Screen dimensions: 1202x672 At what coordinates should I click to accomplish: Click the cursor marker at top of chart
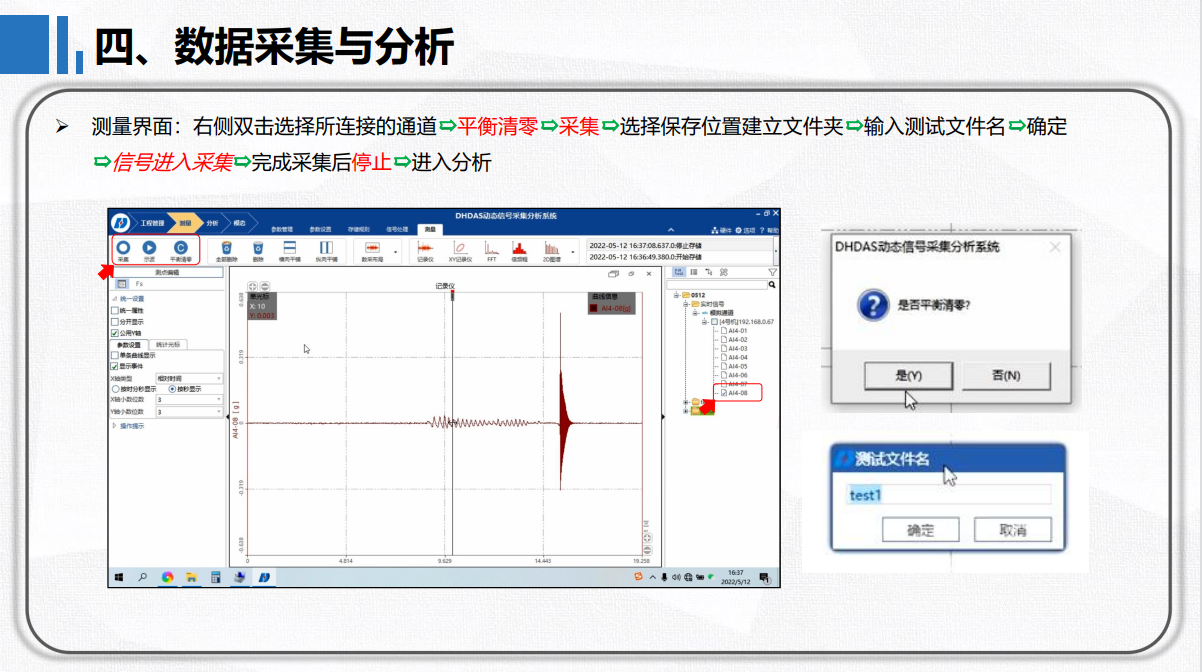(x=452, y=294)
